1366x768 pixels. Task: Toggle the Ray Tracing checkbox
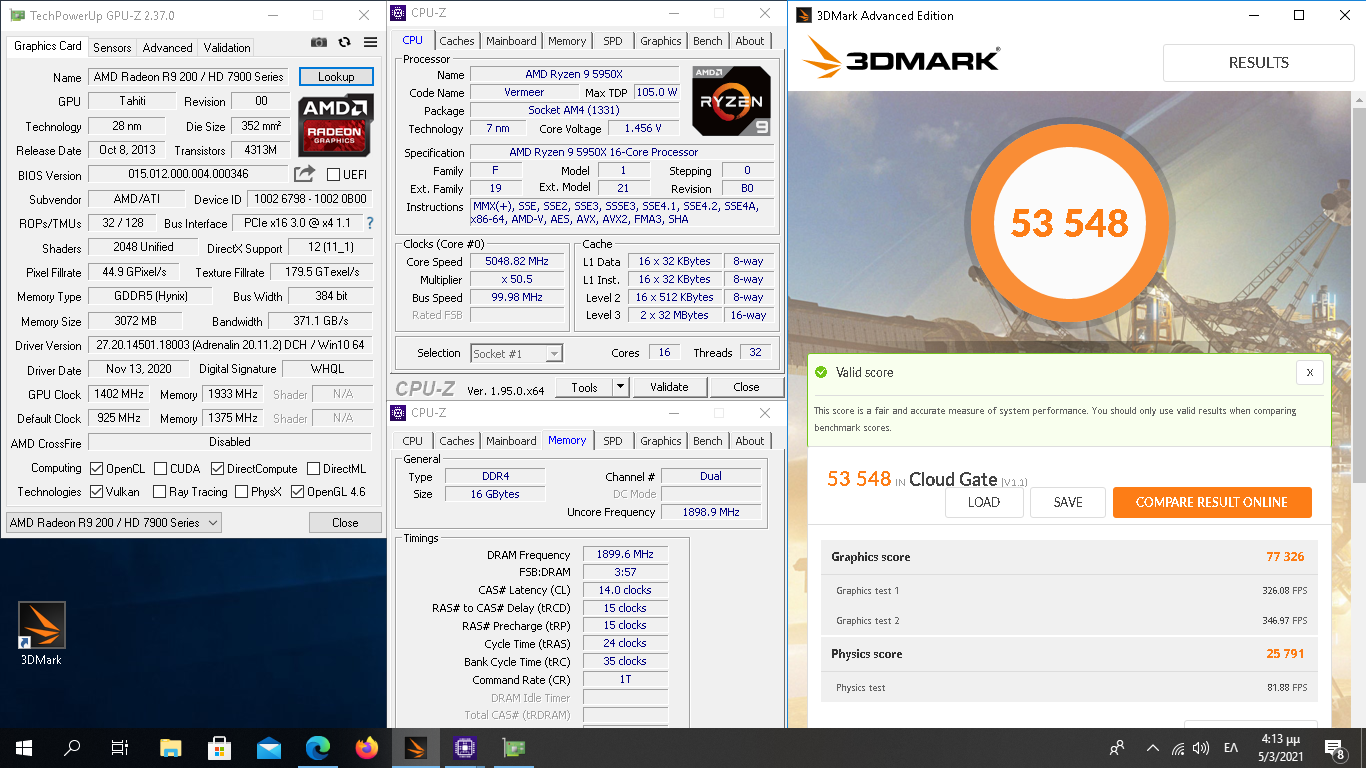coord(160,491)
